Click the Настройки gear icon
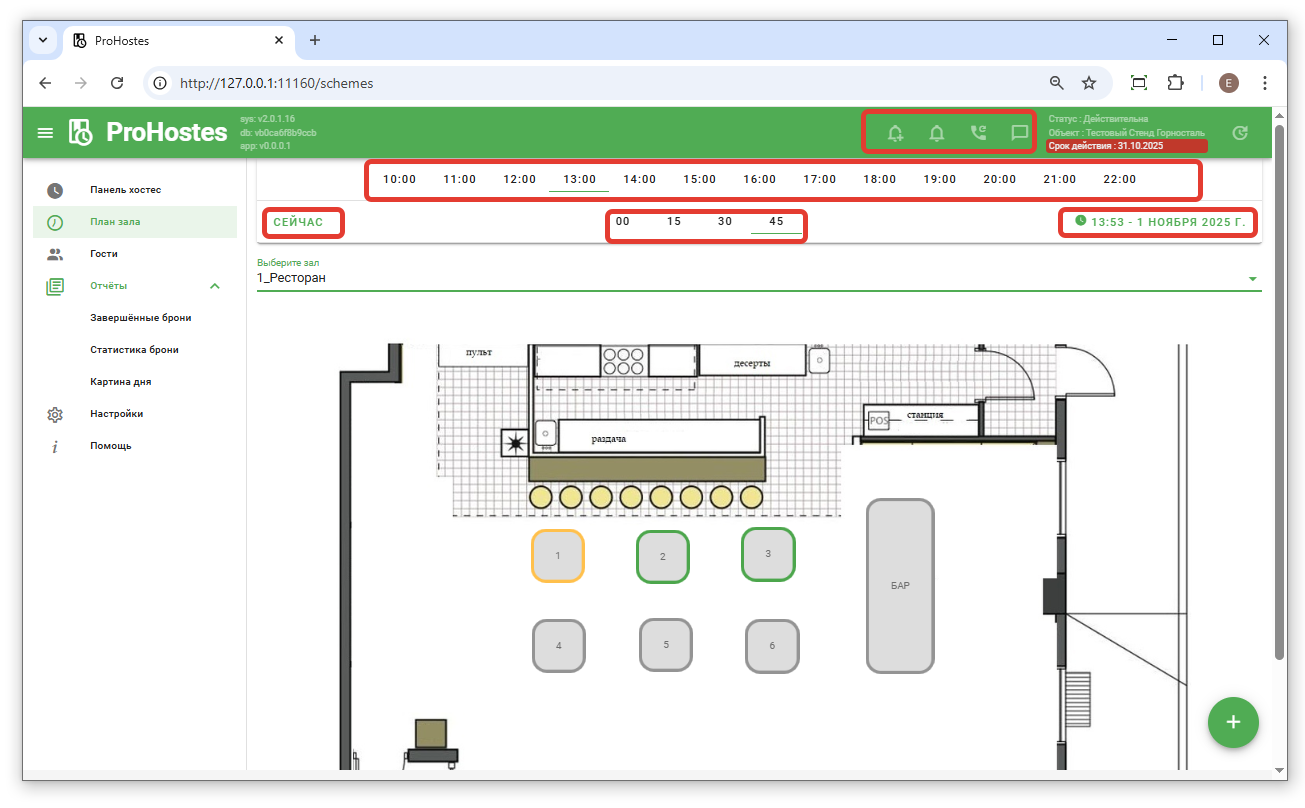This screenshot has height=808, width=1305. (x=55, y=414)
